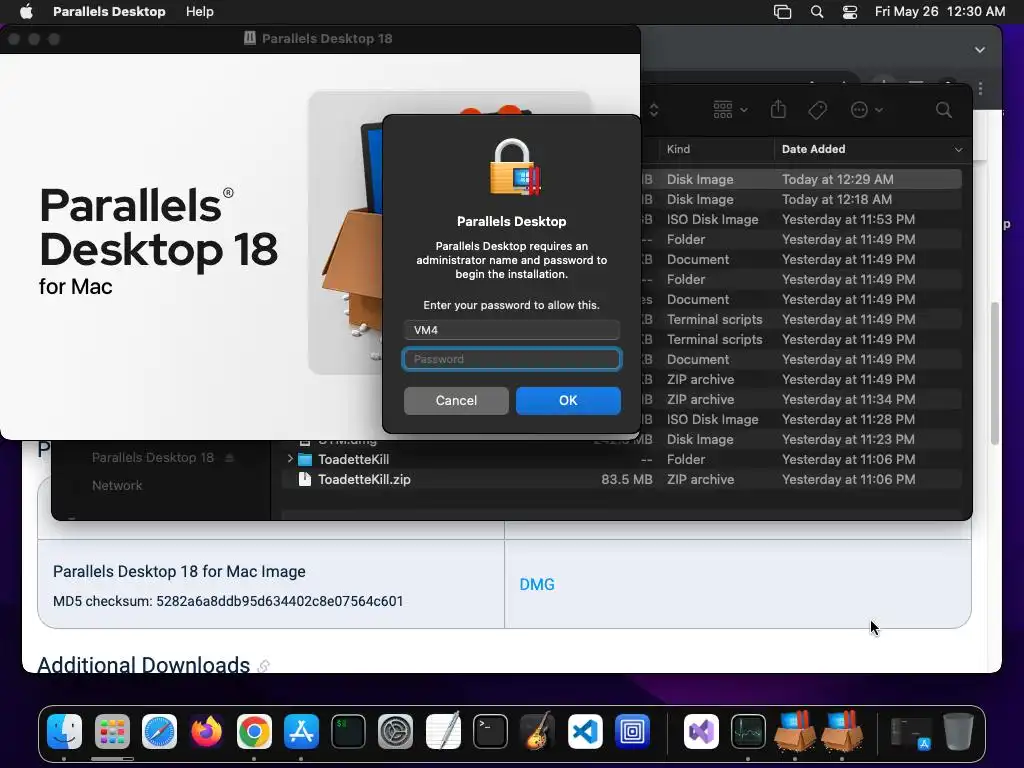Launch GarageBand from the Dock
Image resolution: width=1024 pixels, height=768 pixels.
pos(537,731)
